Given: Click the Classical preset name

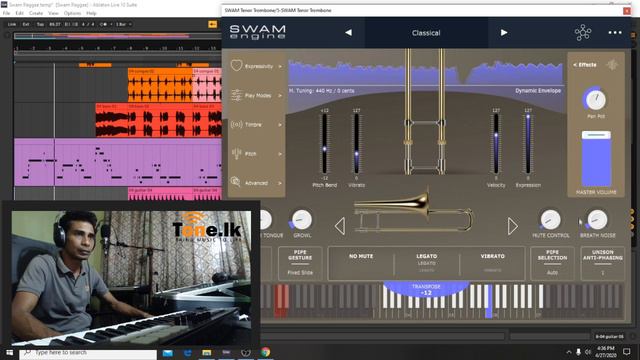Looking at the screenshot, I should tap(426, 33).
